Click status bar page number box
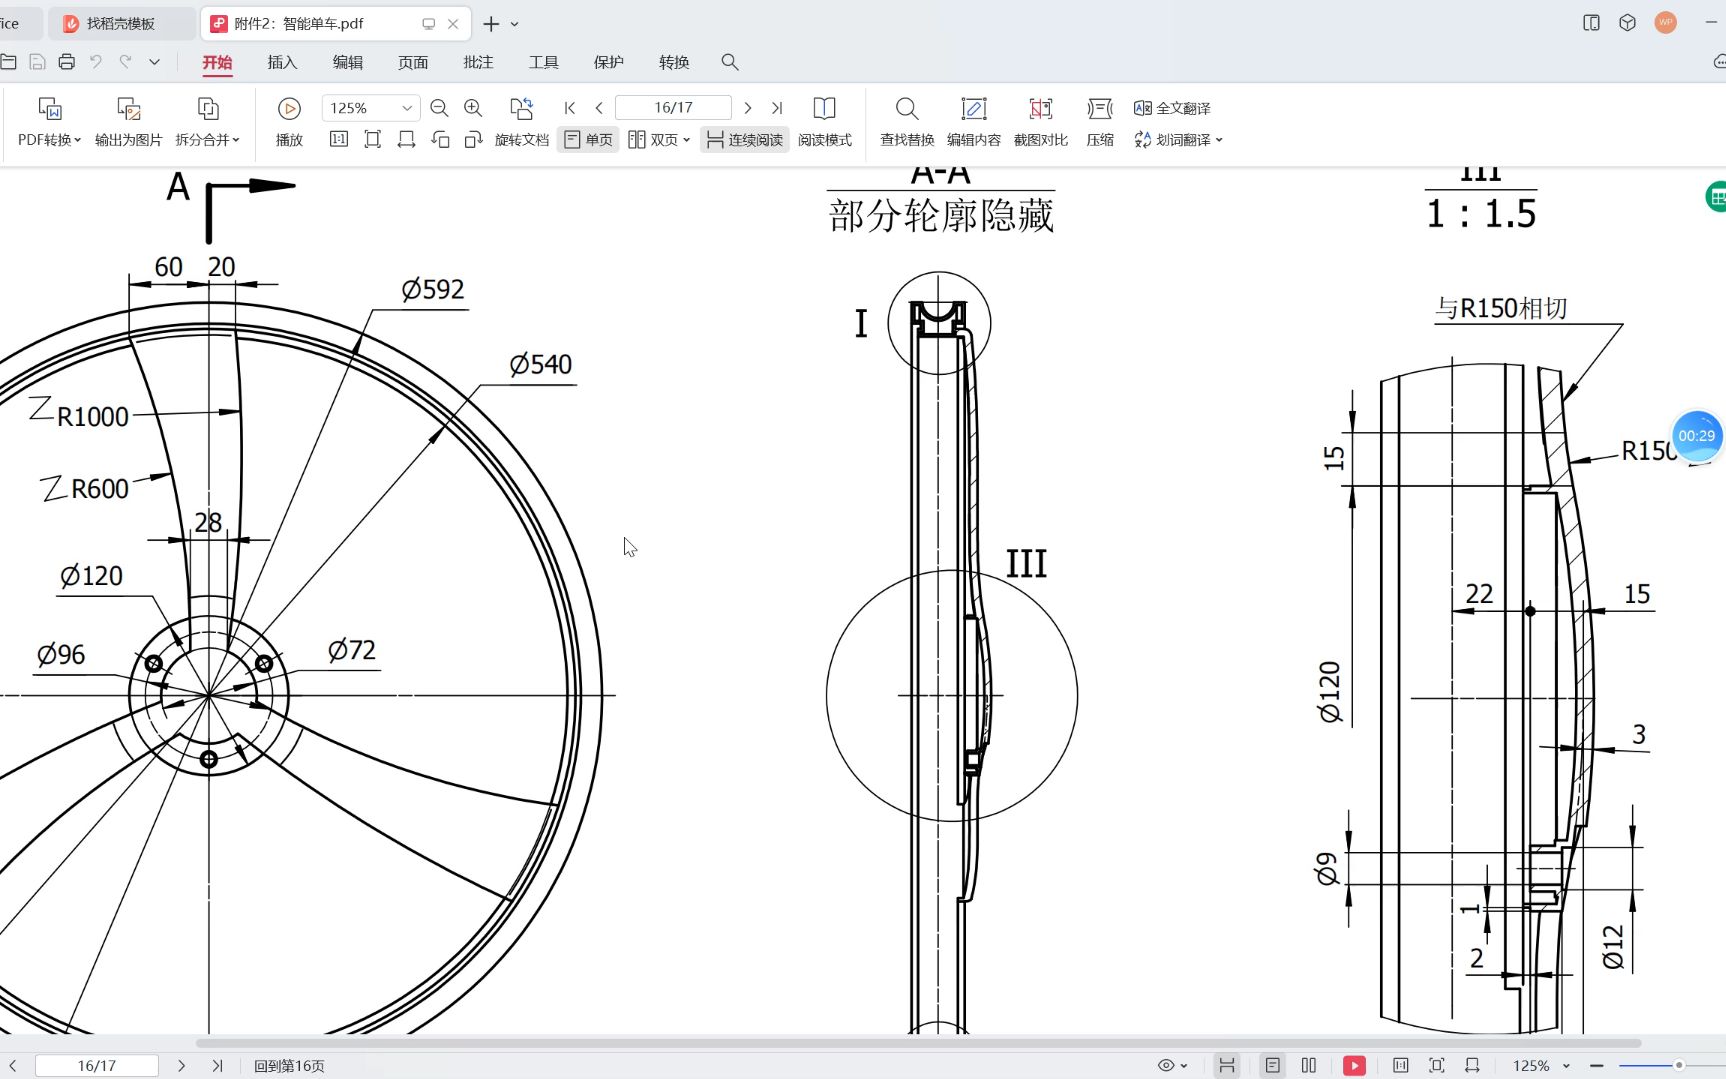The width and height of the screenshot is (1726, 1079). [96, 1066]
